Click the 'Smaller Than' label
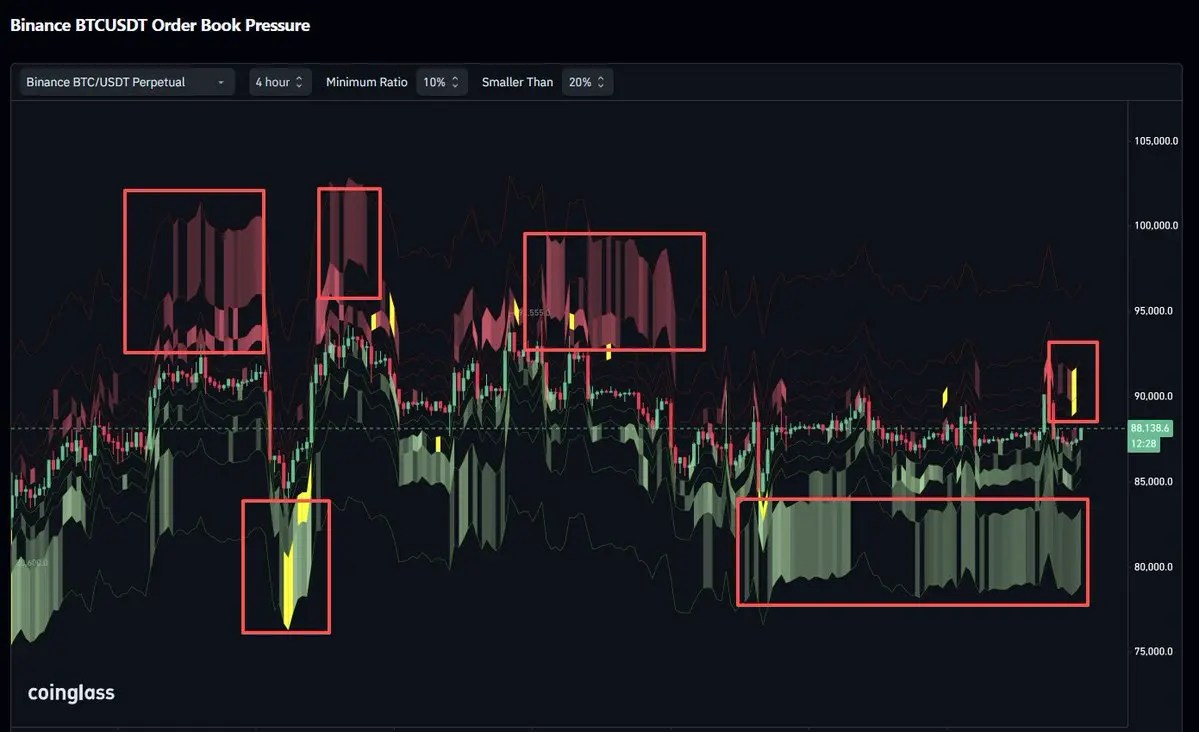1199x732 pixels. [x=517, y=82]
